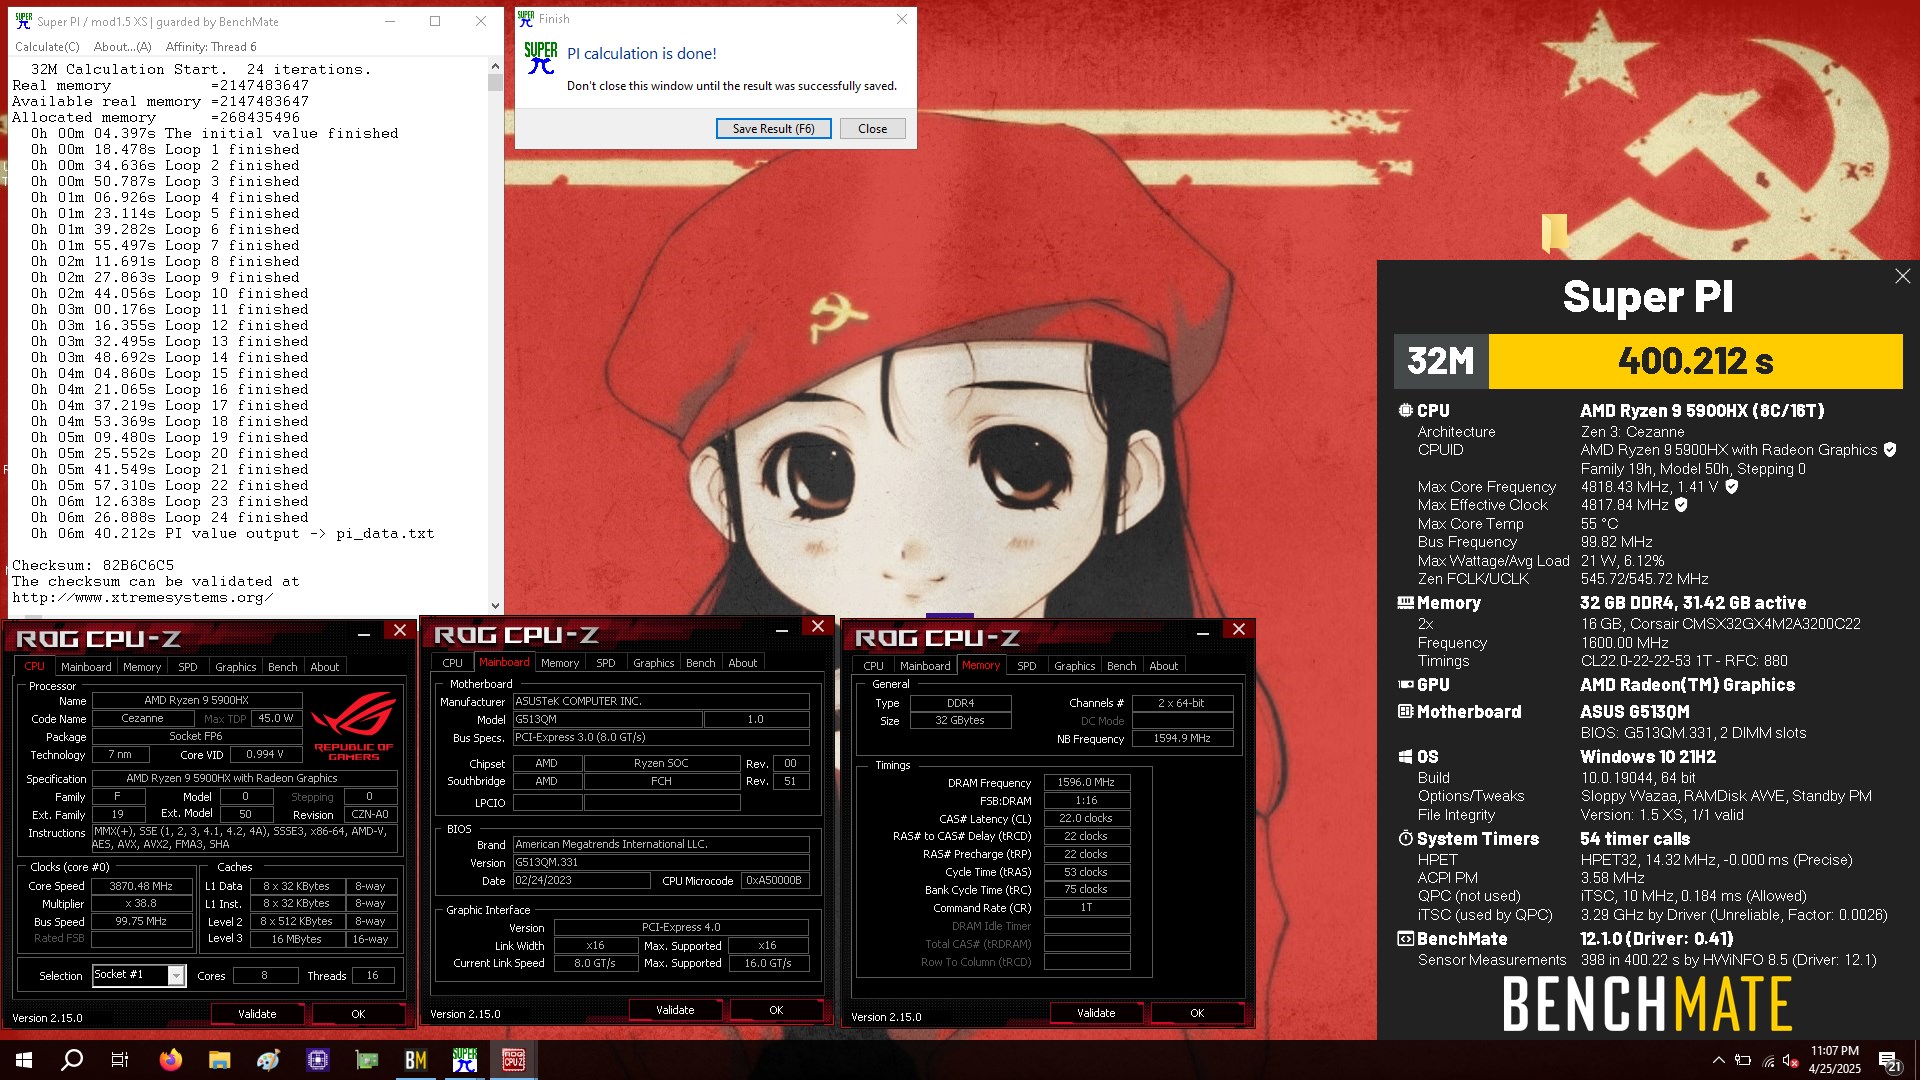Switch to Super PI via taskbar icon

point(465,1060)
